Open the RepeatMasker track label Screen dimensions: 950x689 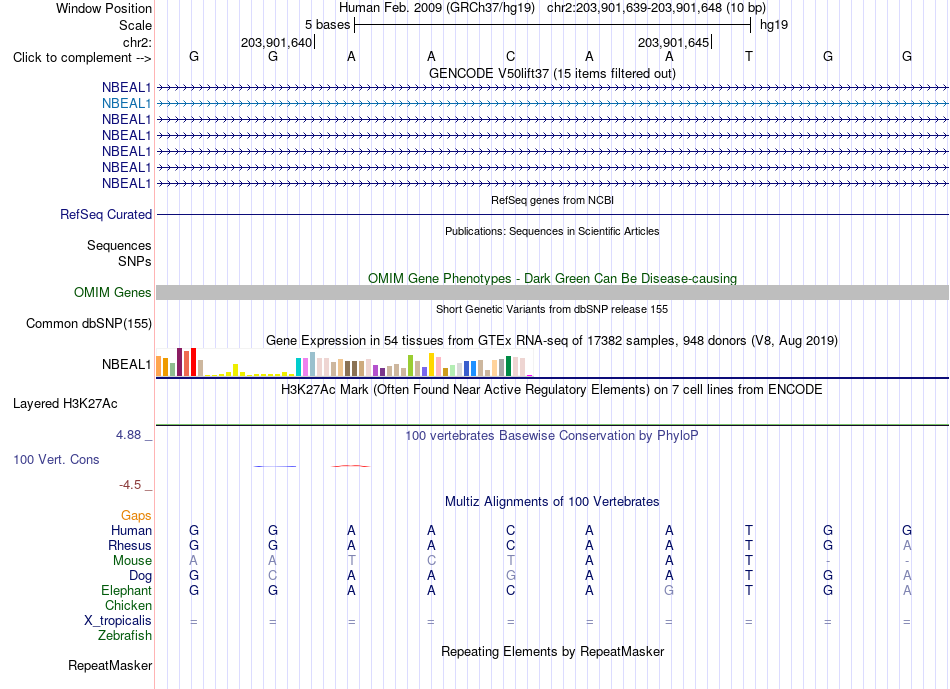110,666
